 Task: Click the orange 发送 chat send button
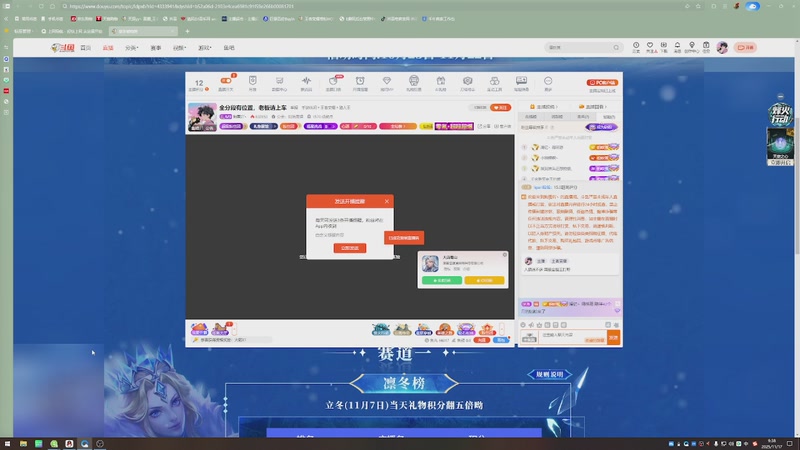pyautogui.click(x=613, y=337)
